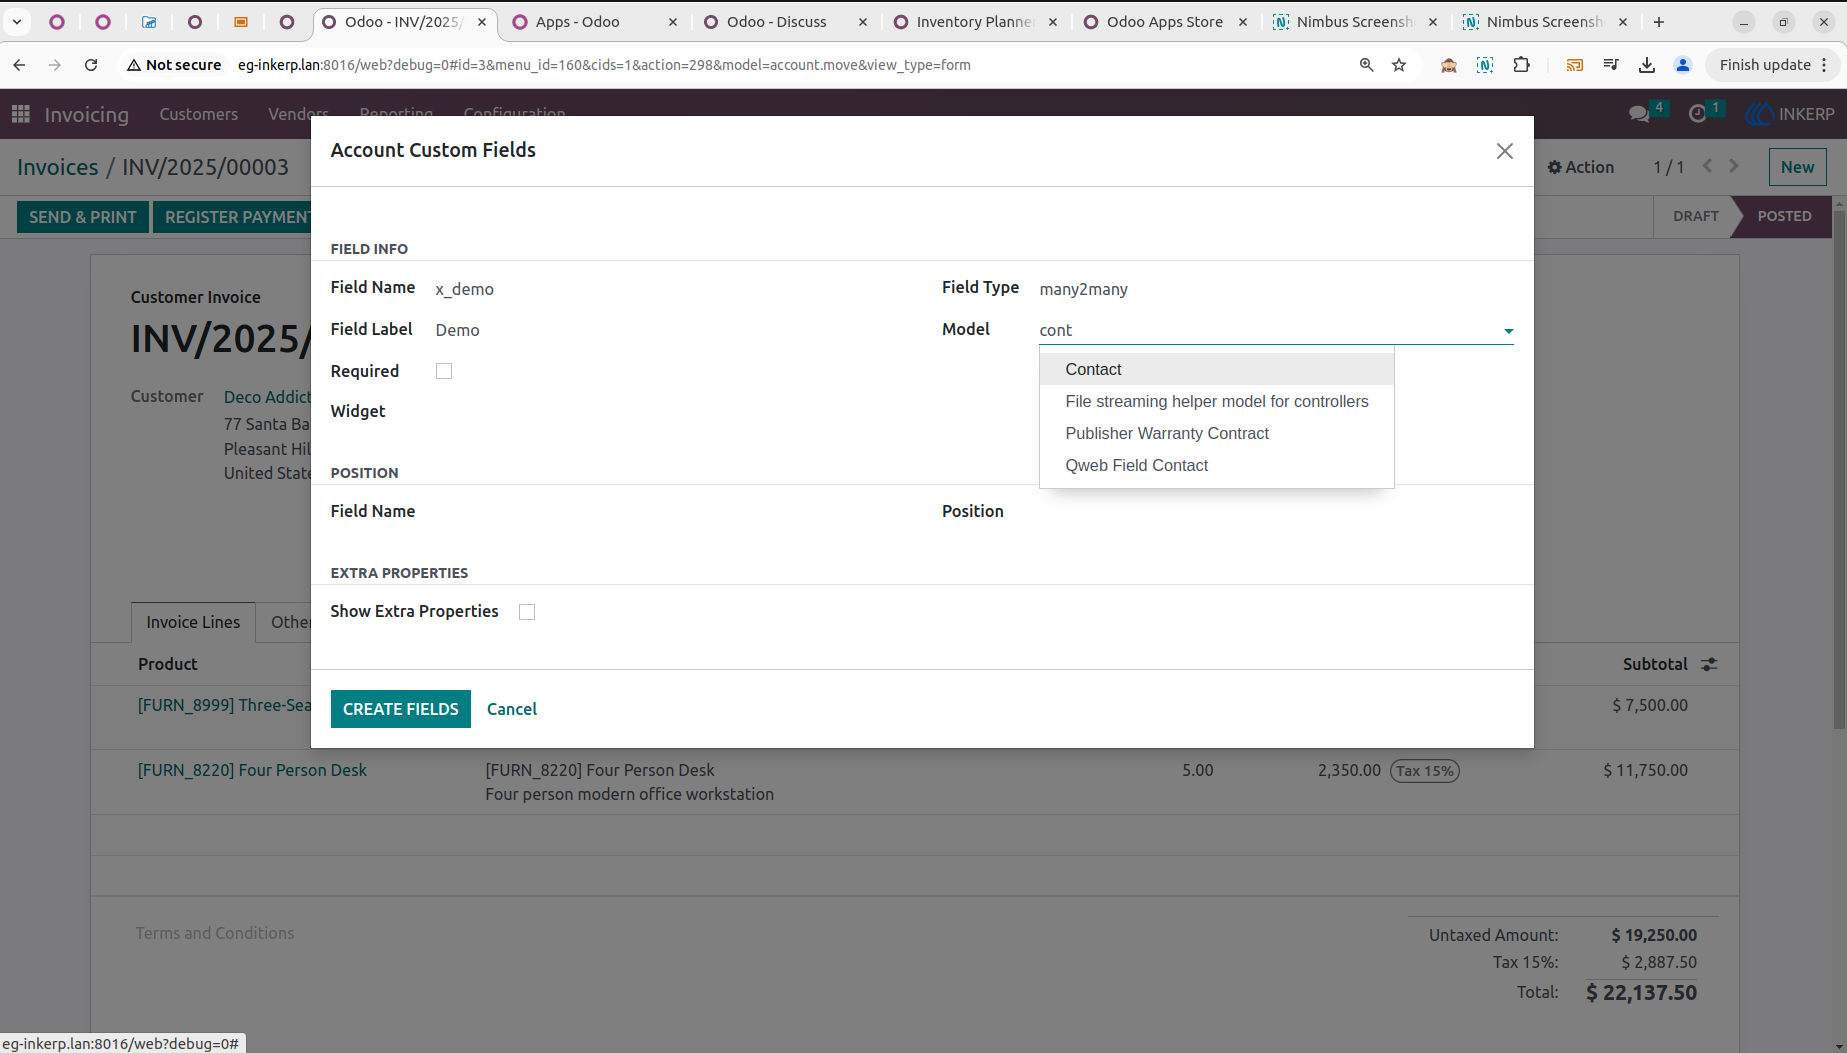Switch to the Odoo Apps Store tab
The height and width of the screenshot is (1053, 1847).
point(1164,22)
